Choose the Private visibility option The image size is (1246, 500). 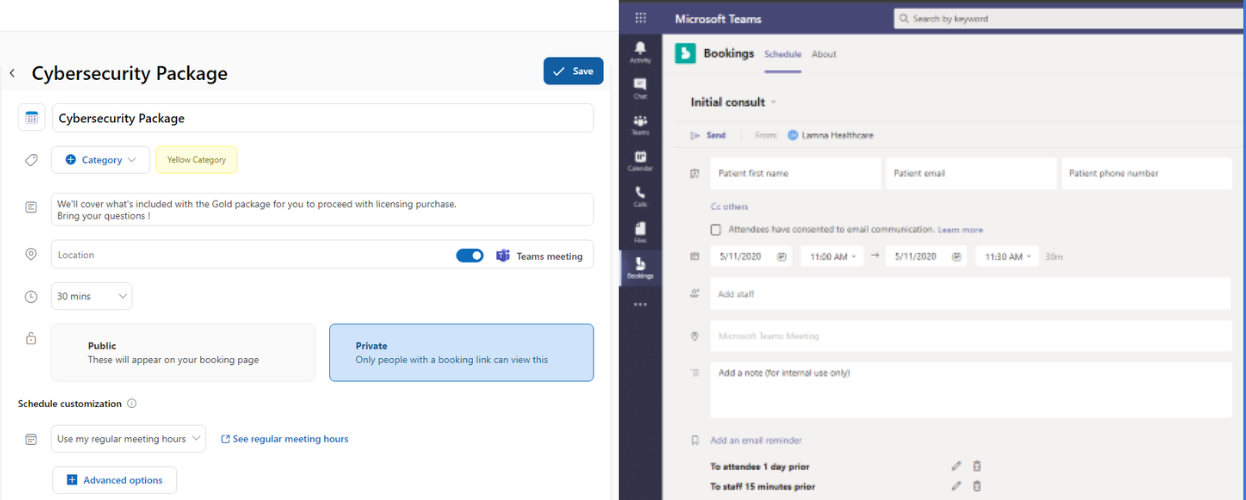tap(461, 352)
